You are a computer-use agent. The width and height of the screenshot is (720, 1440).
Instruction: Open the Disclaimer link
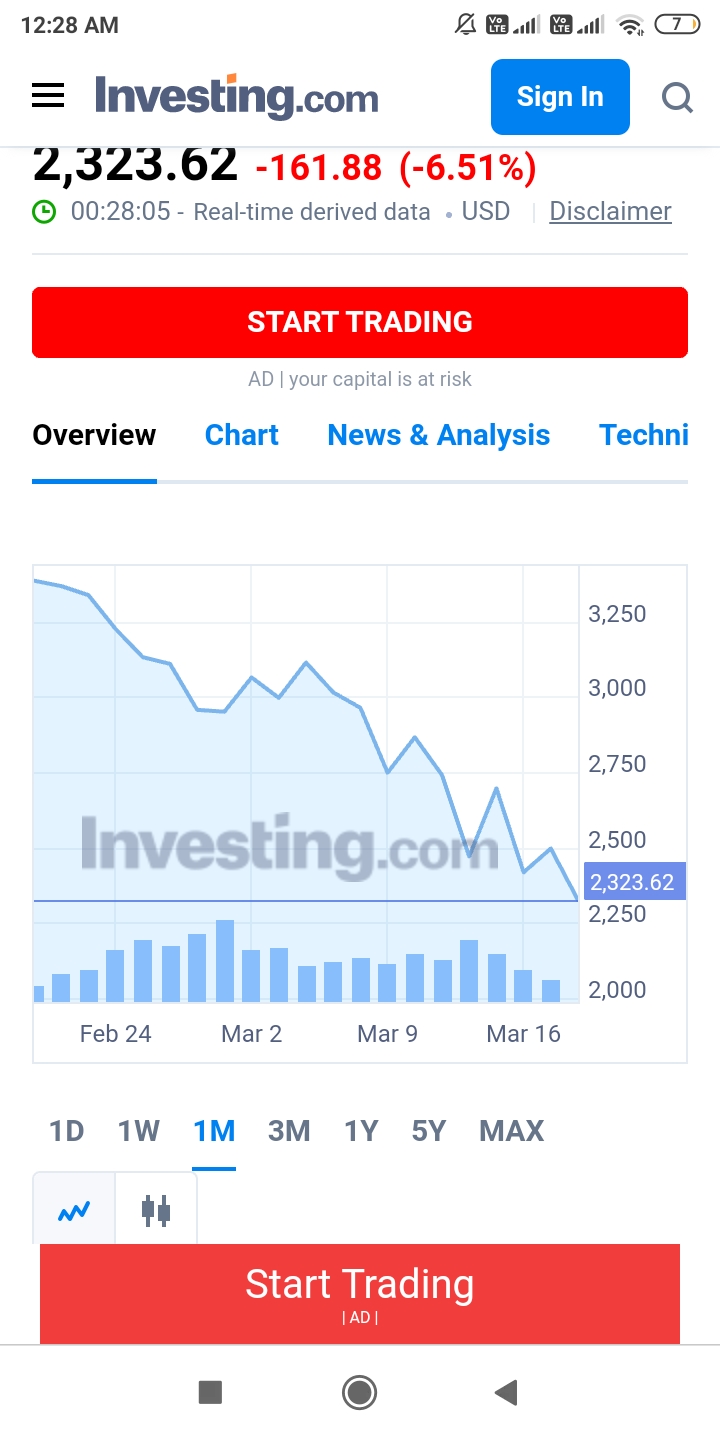pos(610,212)
